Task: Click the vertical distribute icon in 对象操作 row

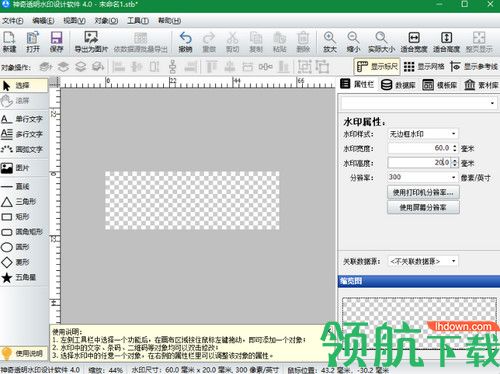Action: click(x=172, y=67)
